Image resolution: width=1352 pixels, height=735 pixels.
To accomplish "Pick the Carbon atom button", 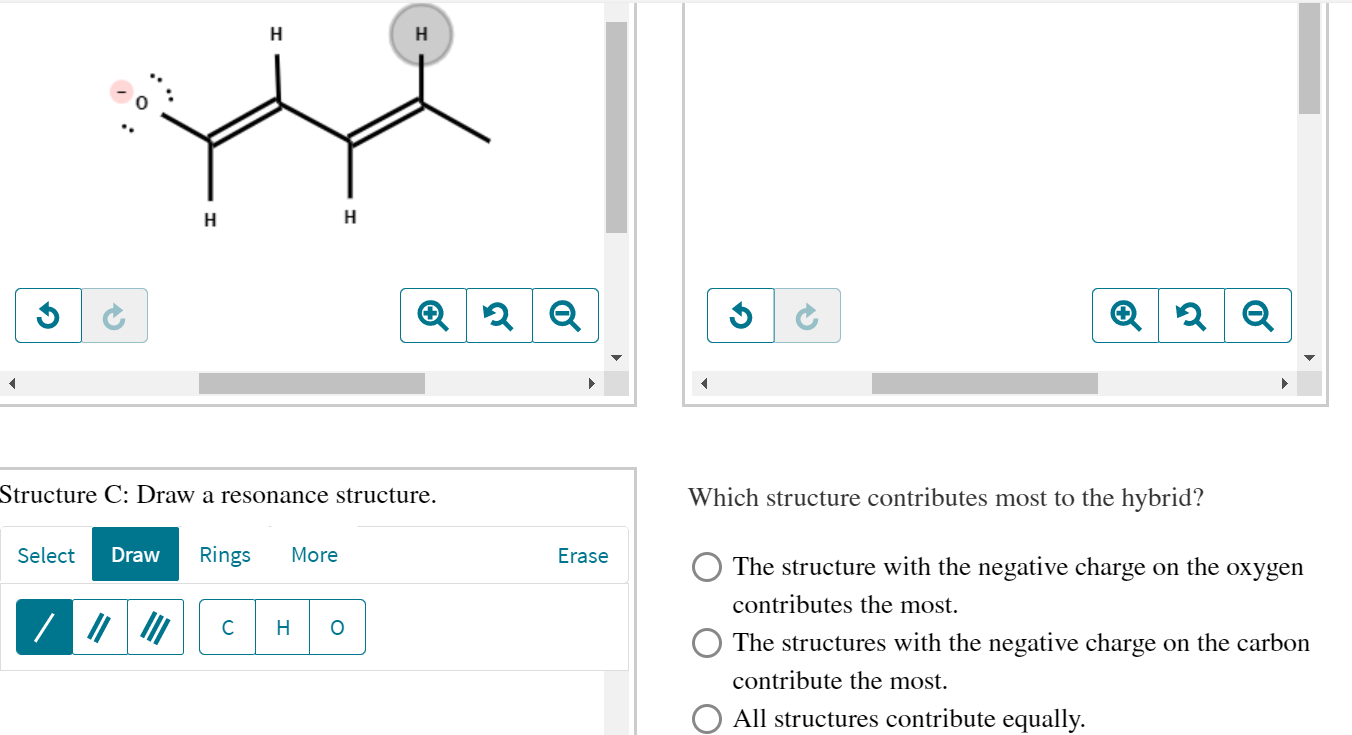I will (x=227, y=627).
